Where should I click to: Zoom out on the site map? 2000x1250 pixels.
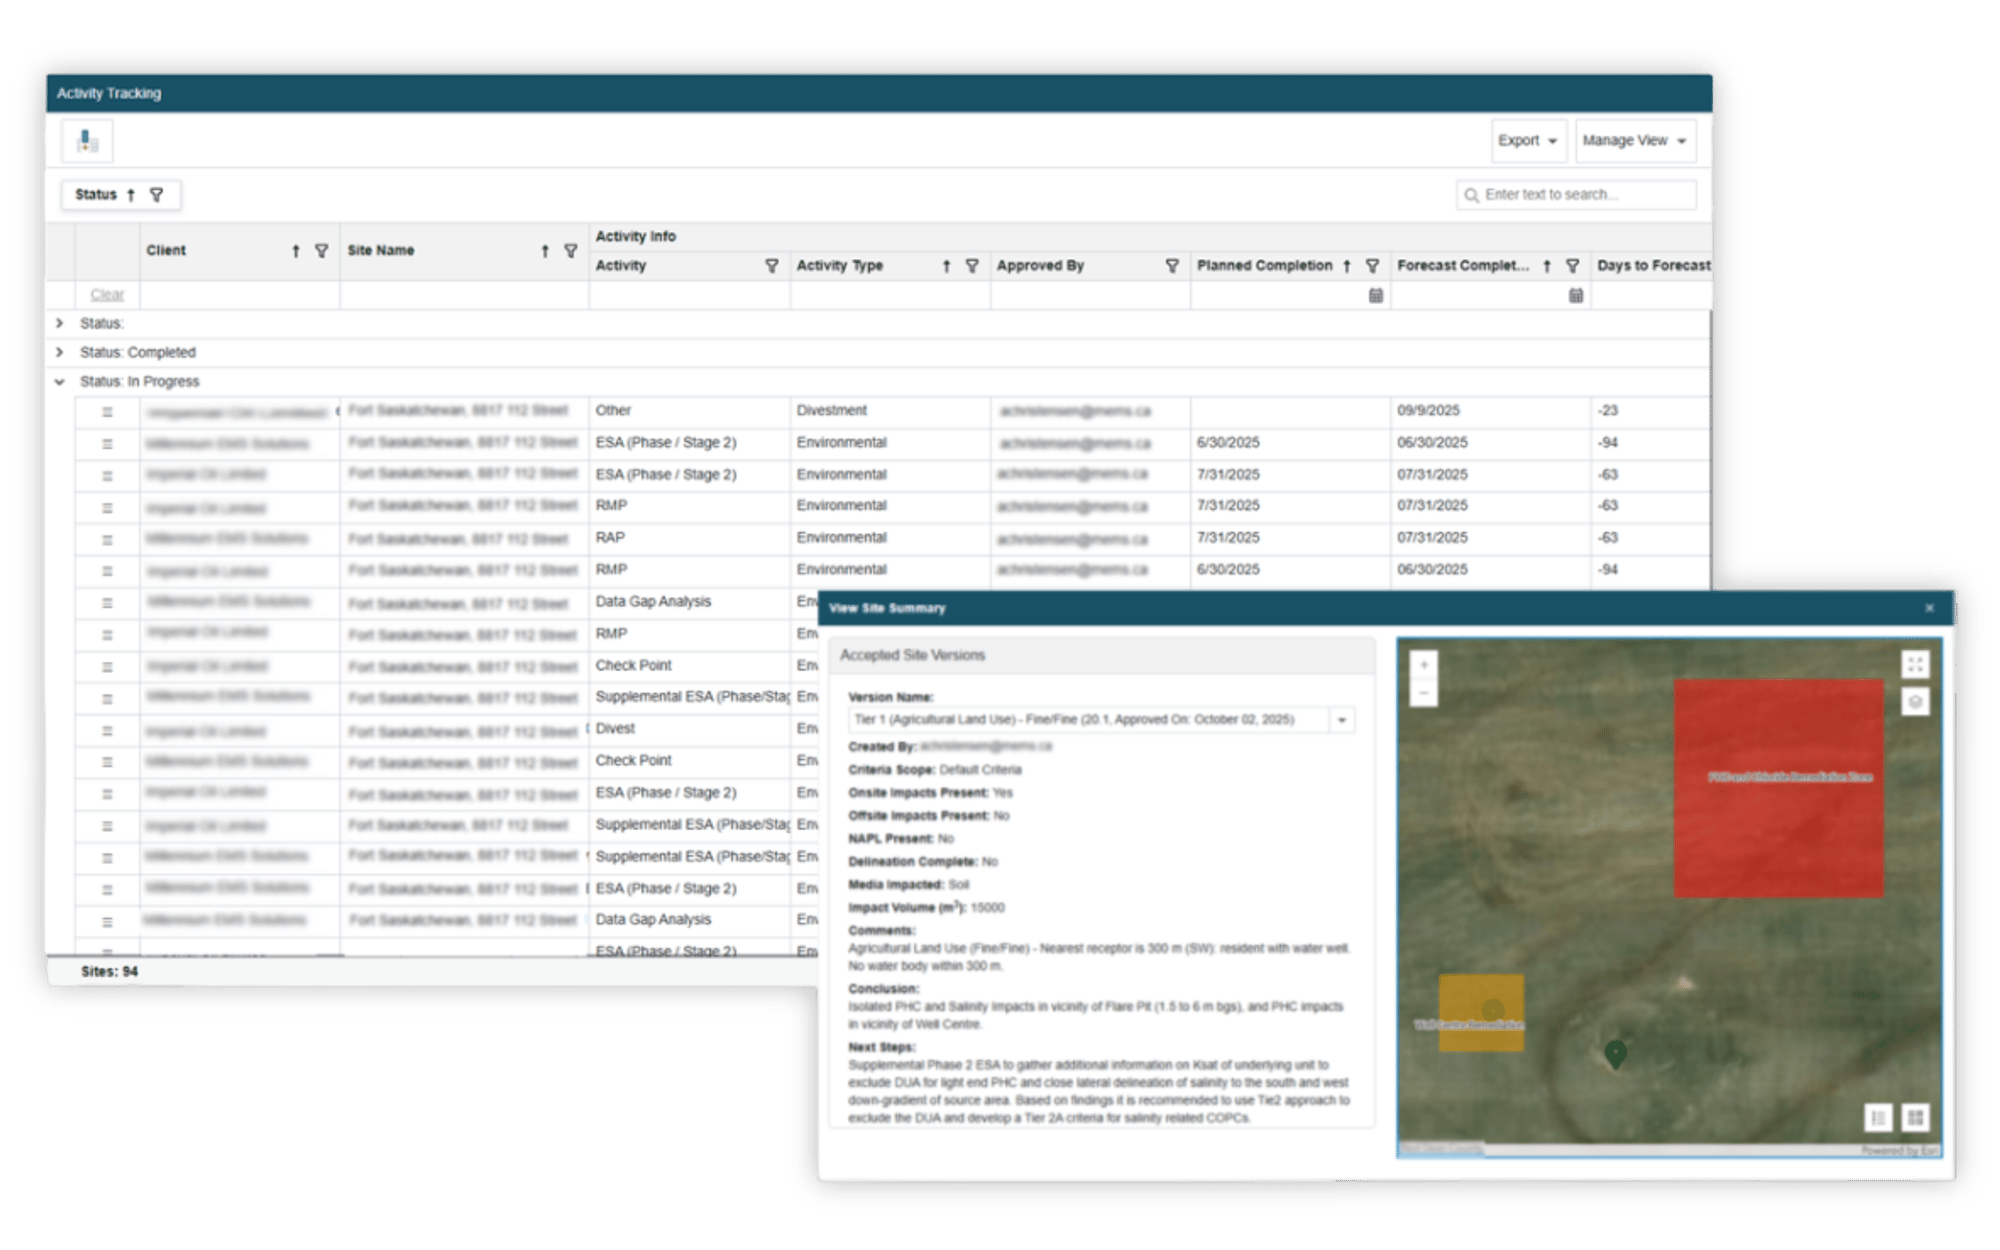(1423, 692)
